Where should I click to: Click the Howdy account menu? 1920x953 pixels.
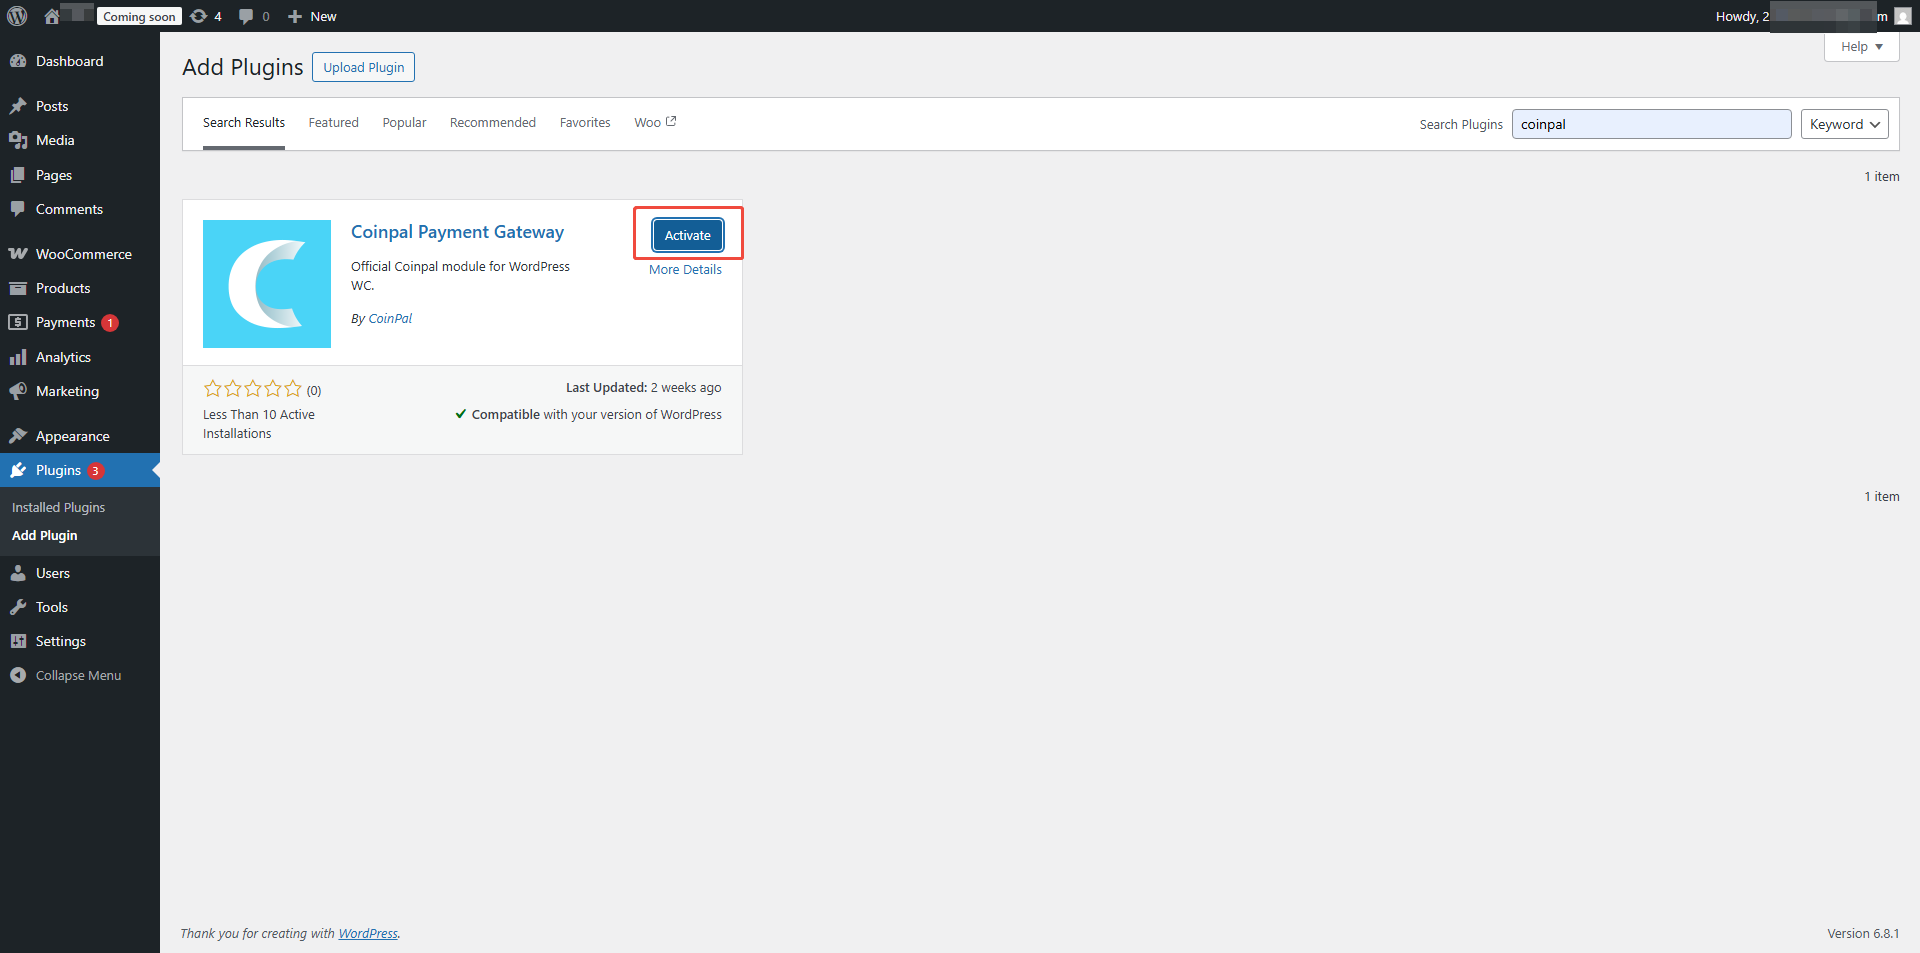[x=1812, y=16]
